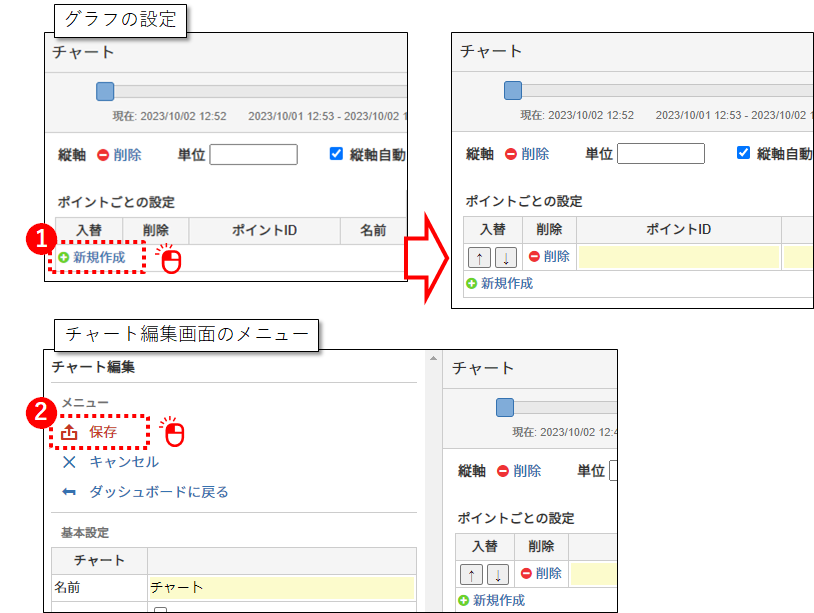
Task: Click ポイントID column header in top-left table
Action: (264, 230)
